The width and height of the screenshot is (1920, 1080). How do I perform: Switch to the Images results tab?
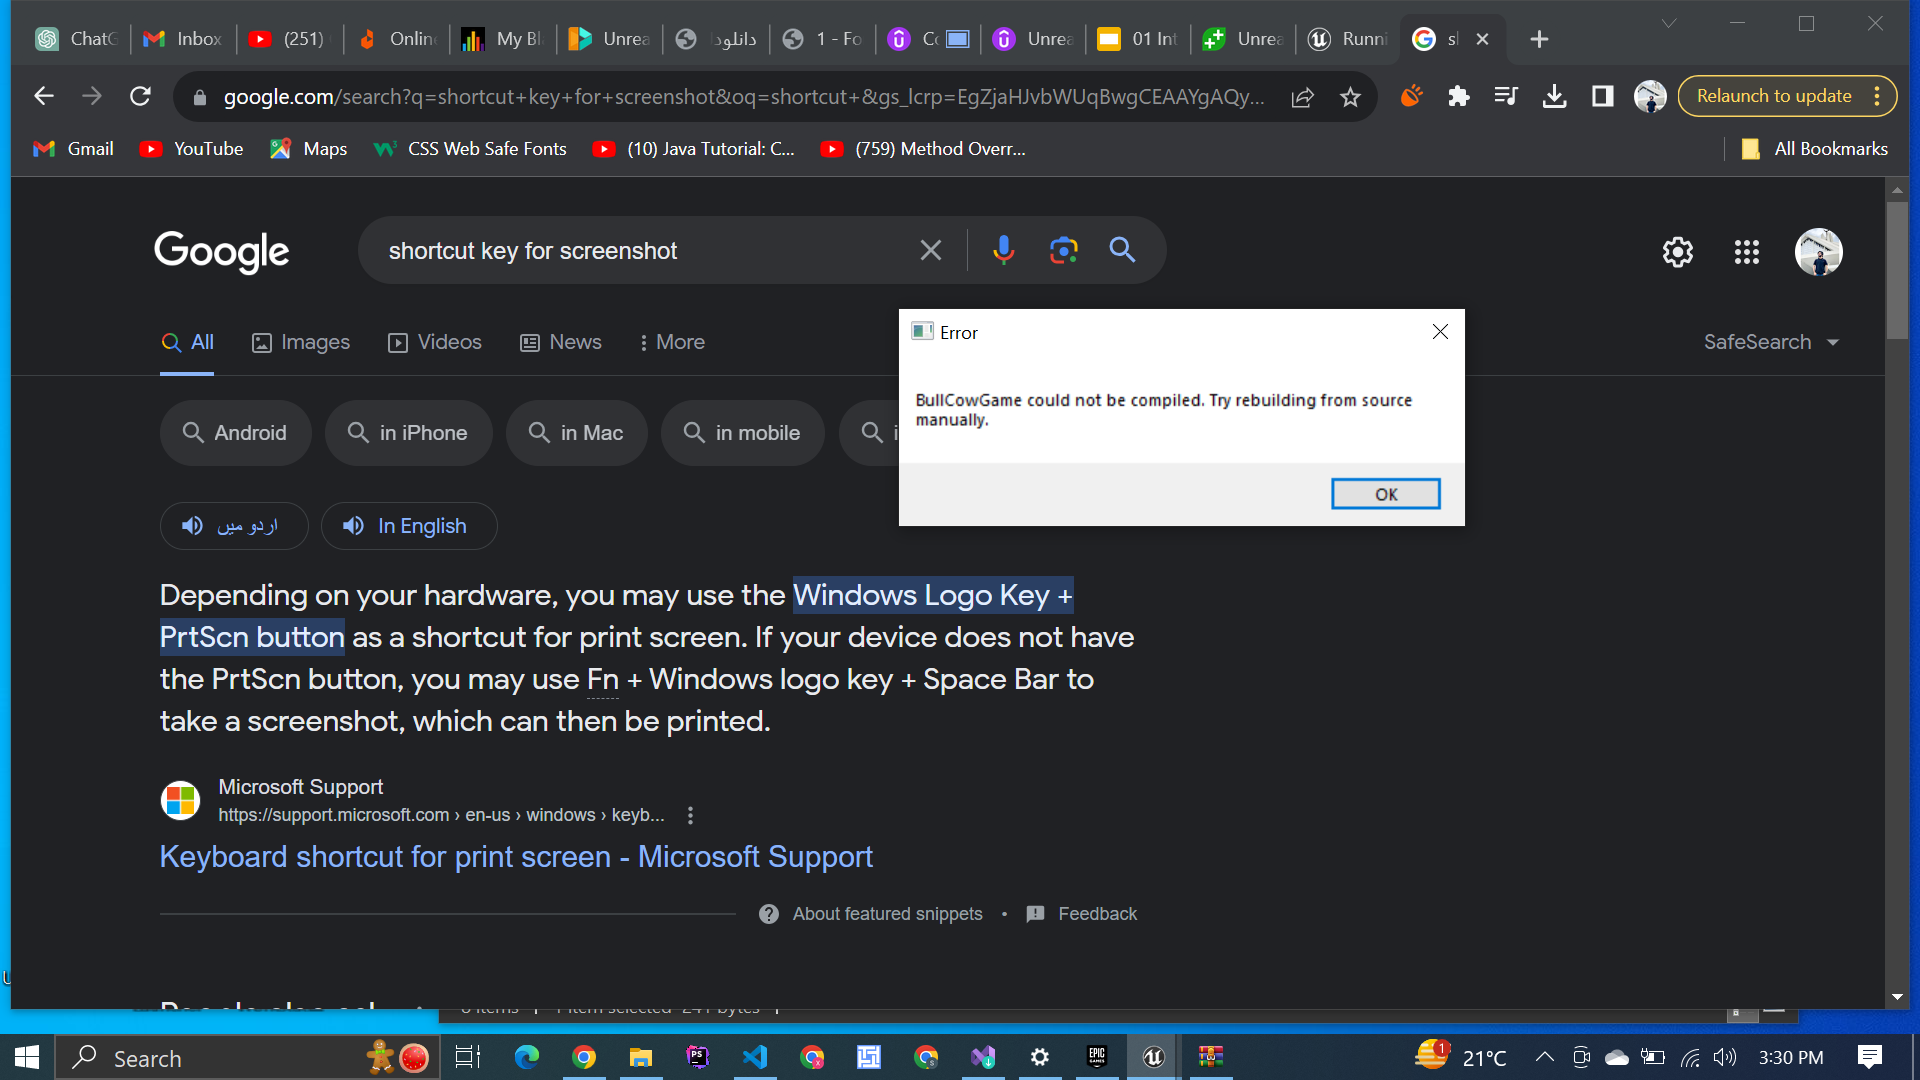pyautogui.click(x=300, y=342)
